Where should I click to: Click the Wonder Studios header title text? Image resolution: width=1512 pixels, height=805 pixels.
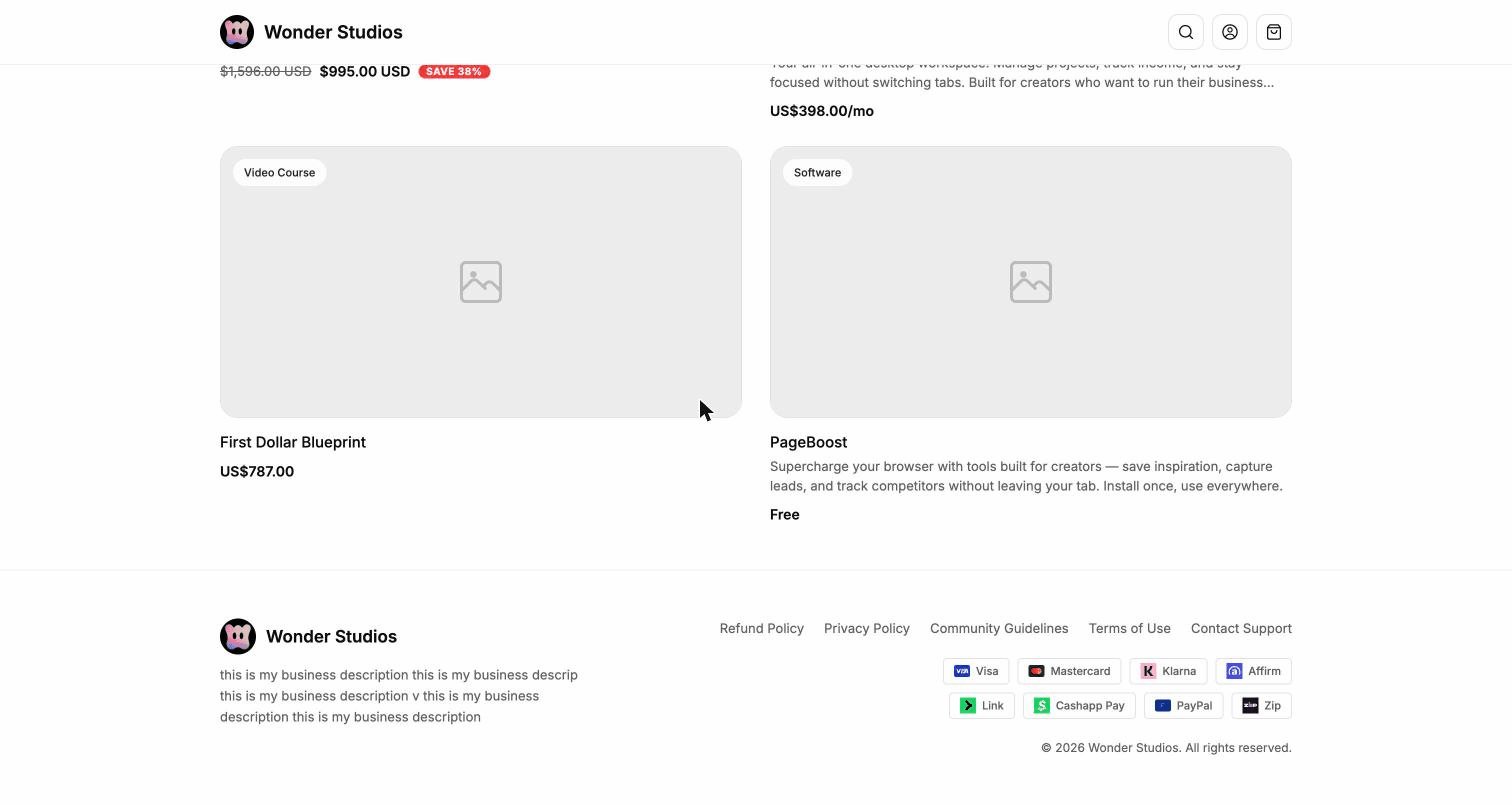coord(333,32)
